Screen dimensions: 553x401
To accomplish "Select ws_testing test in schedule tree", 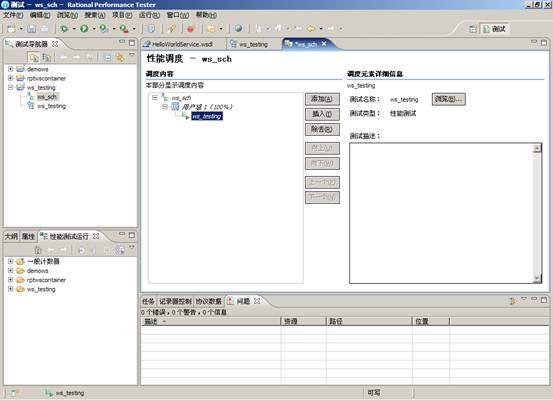I will click(x=207, y=116).
